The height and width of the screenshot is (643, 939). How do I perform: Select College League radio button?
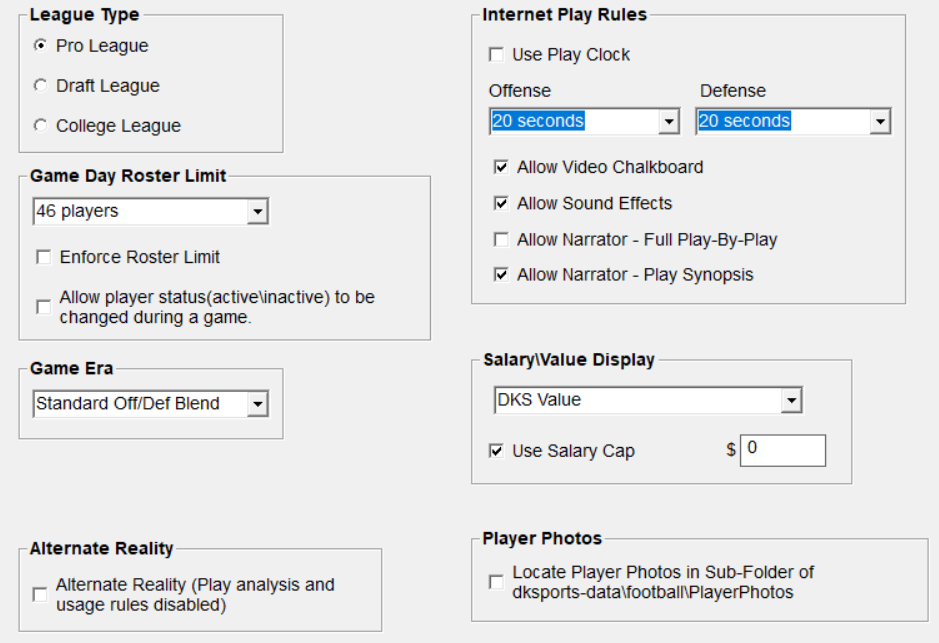[x=40, y=126]
